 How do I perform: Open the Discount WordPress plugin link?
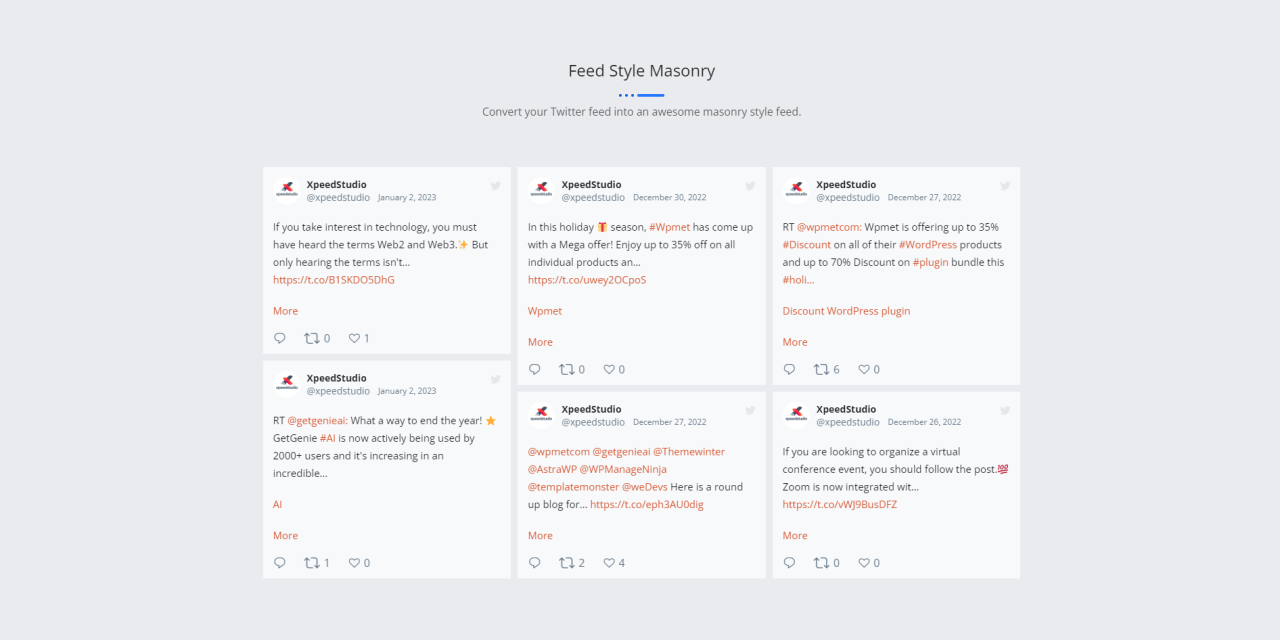pyautogui.click(x=846, y=311)
